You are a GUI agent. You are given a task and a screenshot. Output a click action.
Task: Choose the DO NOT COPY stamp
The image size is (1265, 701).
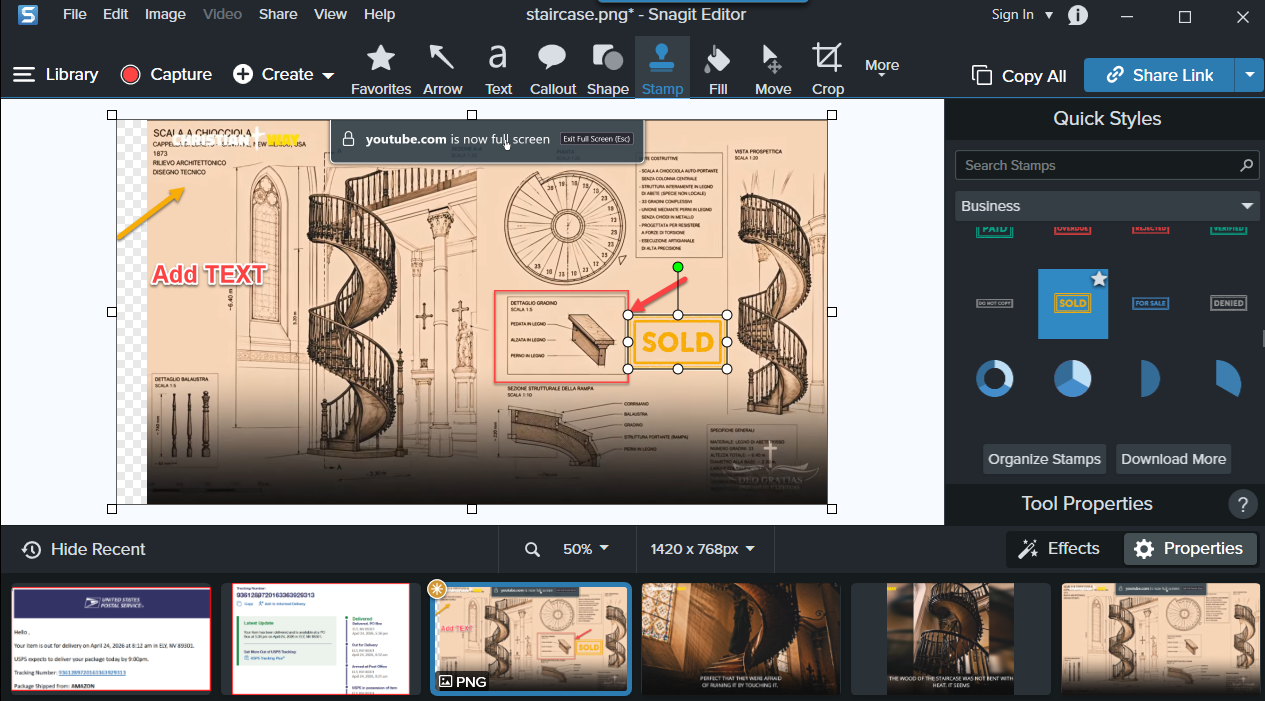995,303
